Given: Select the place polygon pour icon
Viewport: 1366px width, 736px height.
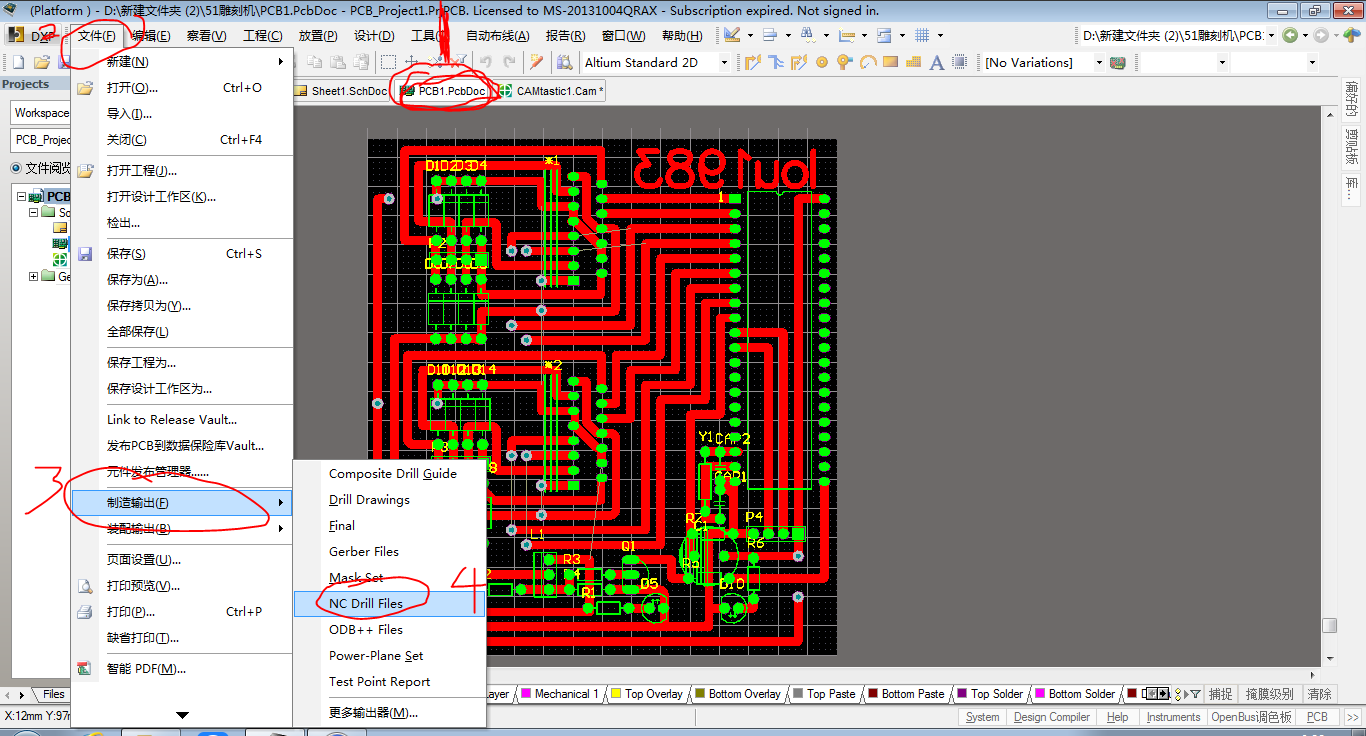Looking at the screenshot, I should pyautogui.click(x=913, y=62).
